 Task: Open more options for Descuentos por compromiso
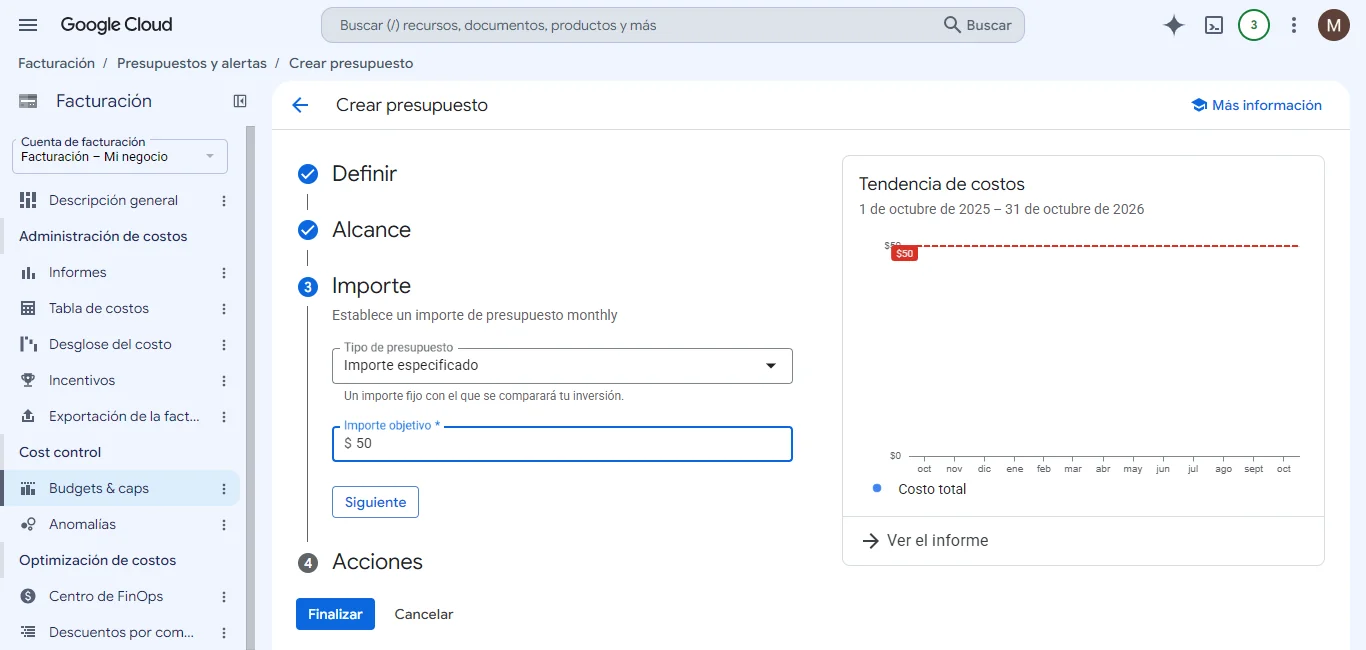point(224,633)
